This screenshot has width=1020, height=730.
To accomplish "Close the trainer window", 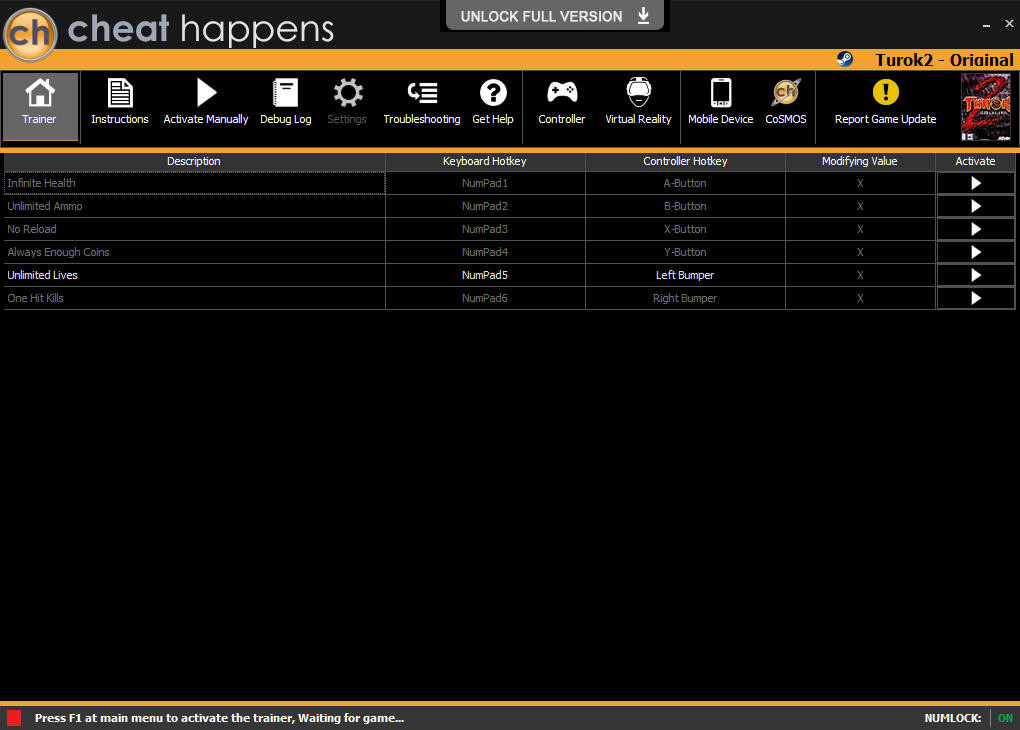I will (1009, 23).
